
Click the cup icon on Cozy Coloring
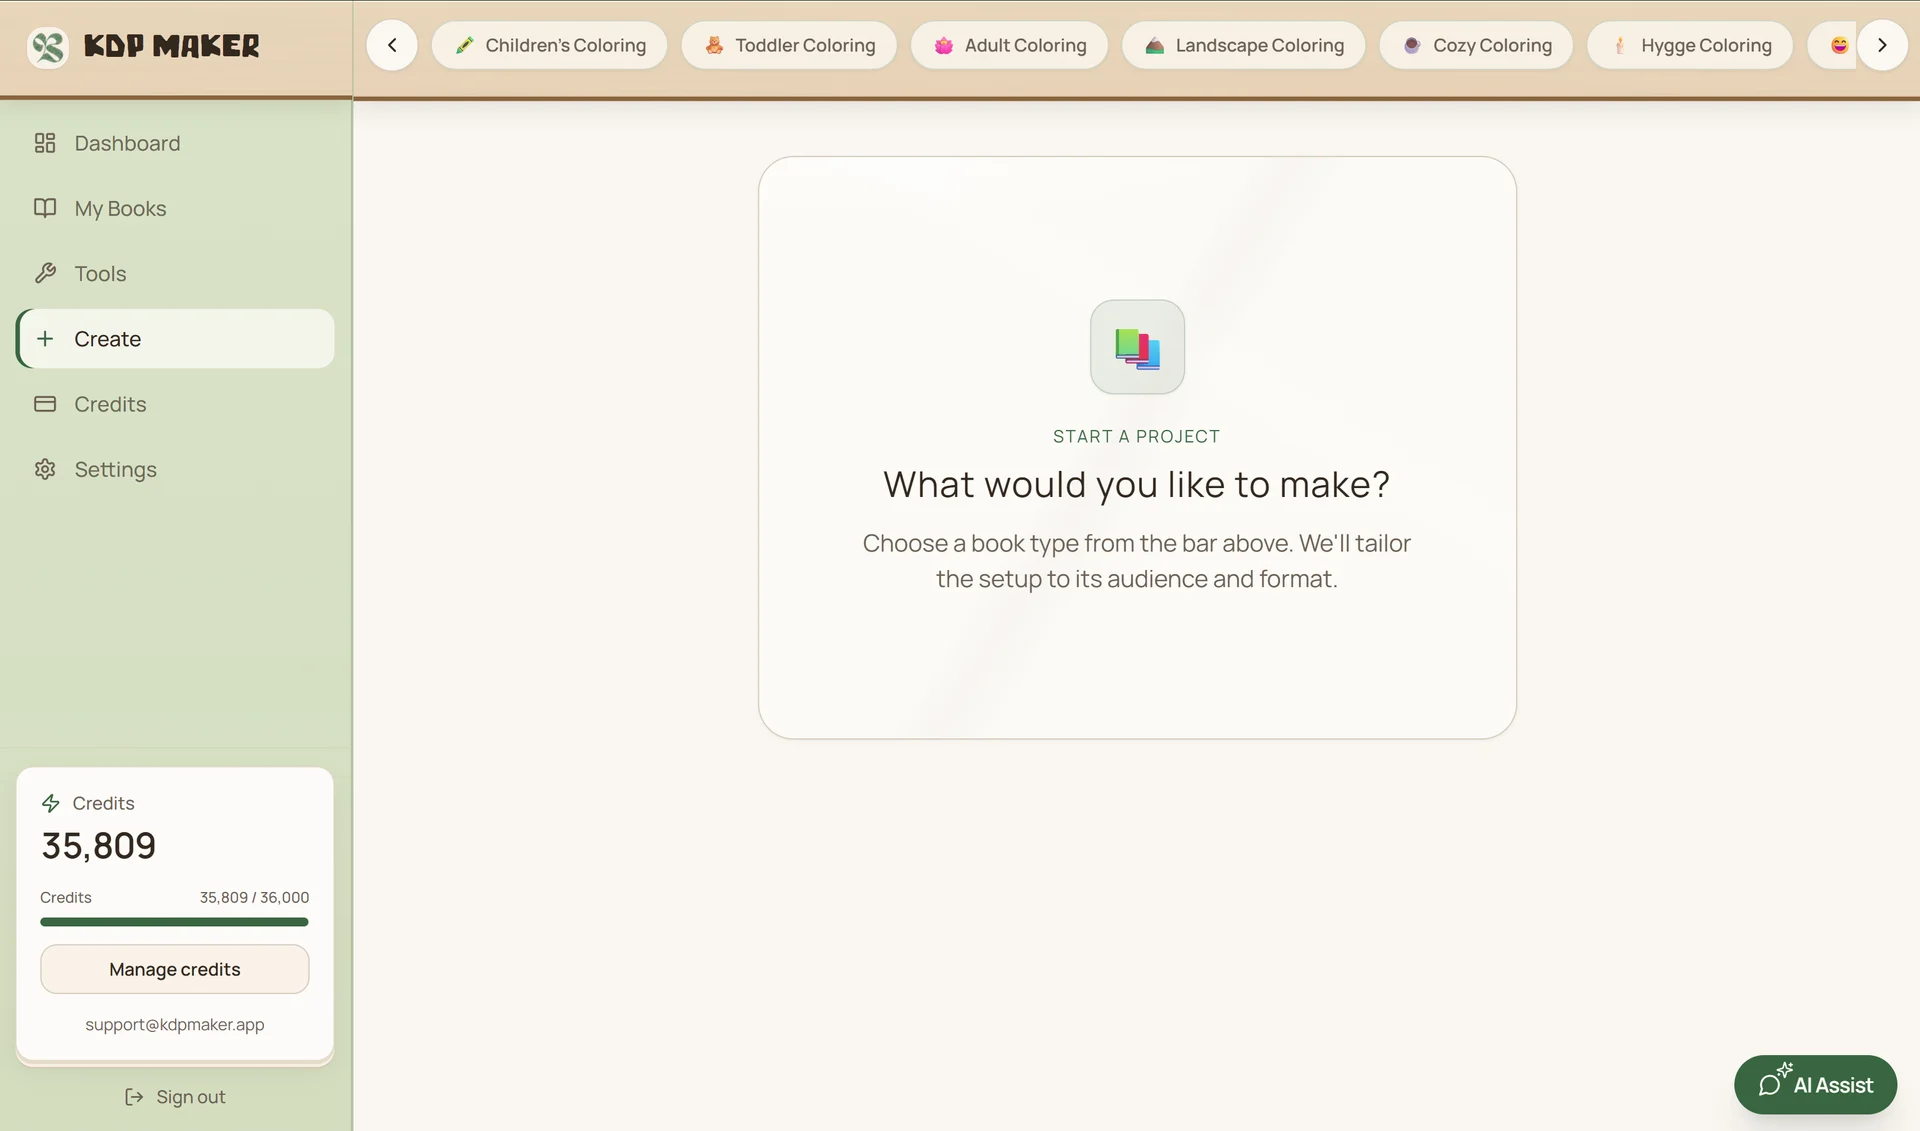tap(1412, 45)
